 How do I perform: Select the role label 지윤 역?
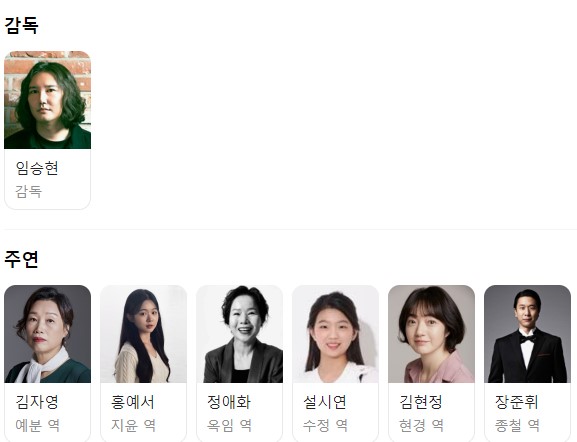[134, 425]
